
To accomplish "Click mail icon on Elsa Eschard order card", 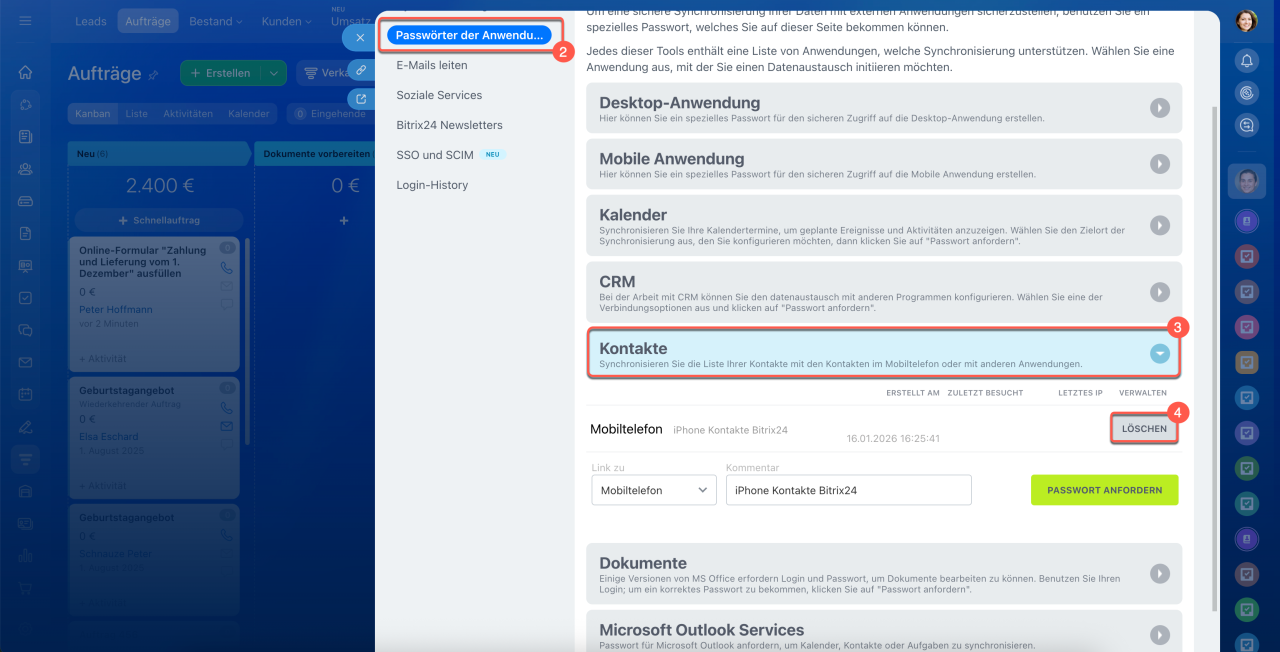I will point(226,426).
